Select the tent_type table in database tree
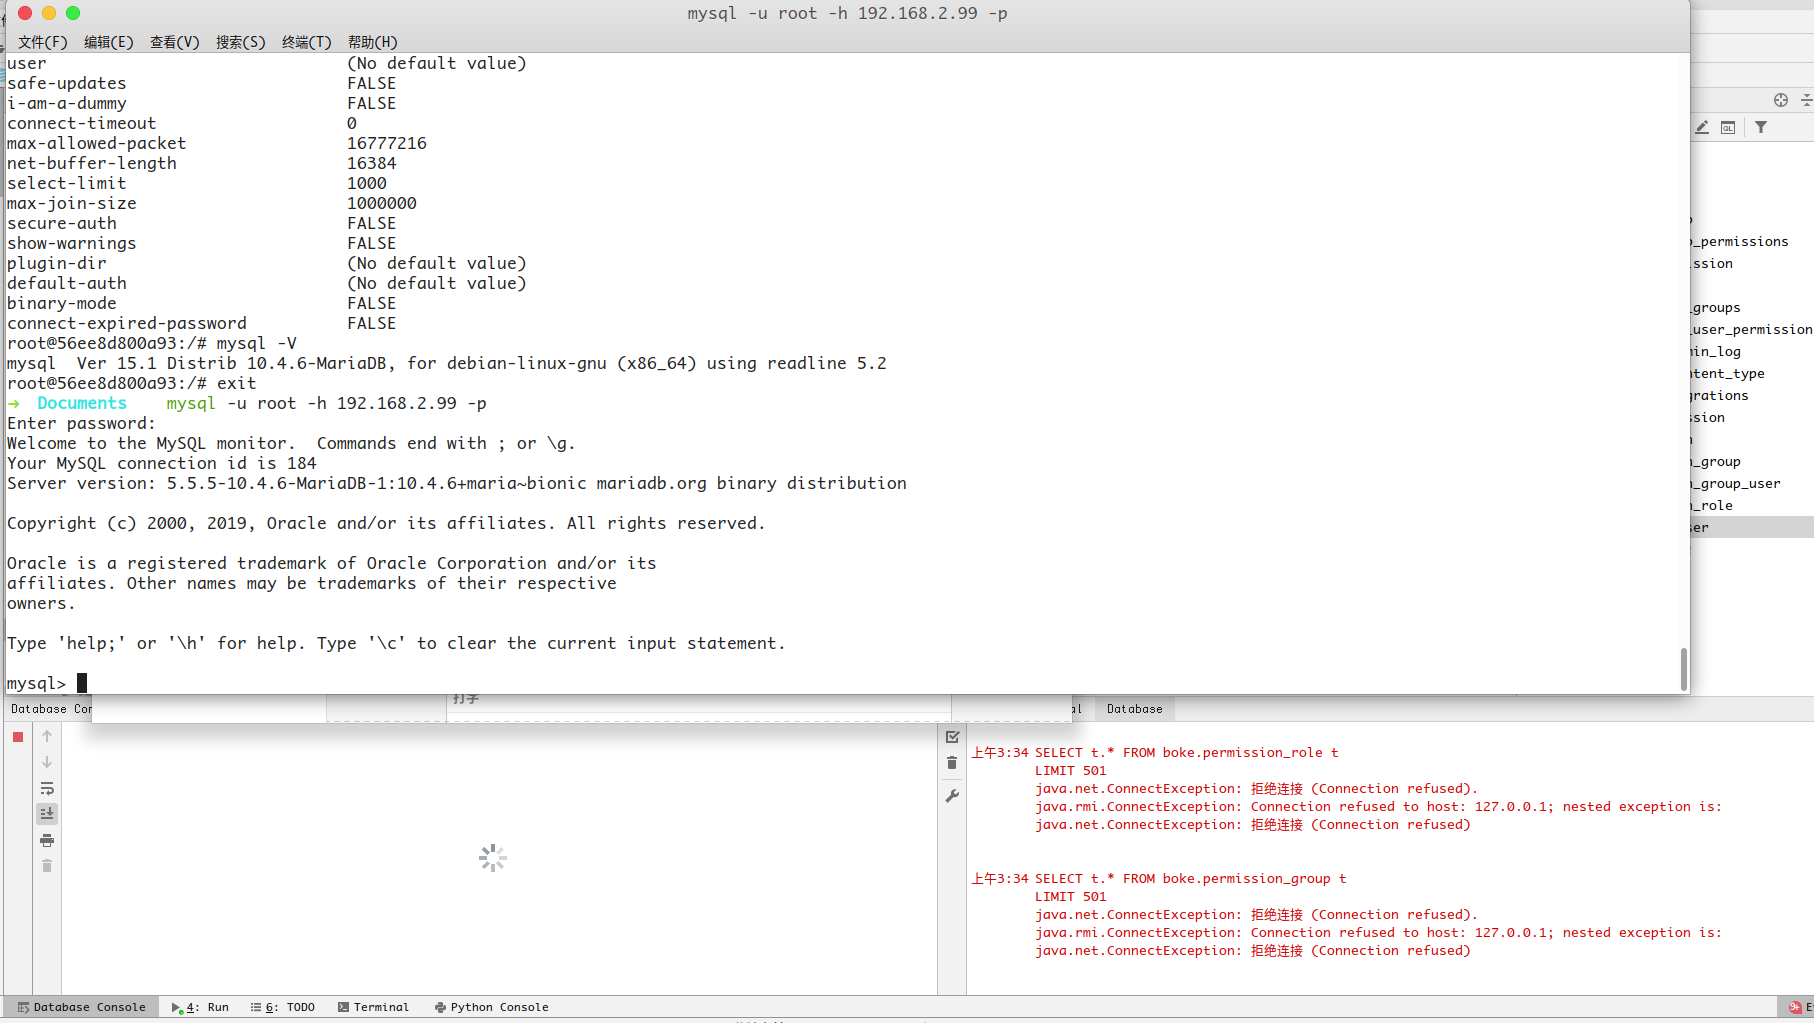Viewport: 1814px width, 1023px height. (1728, 373)
